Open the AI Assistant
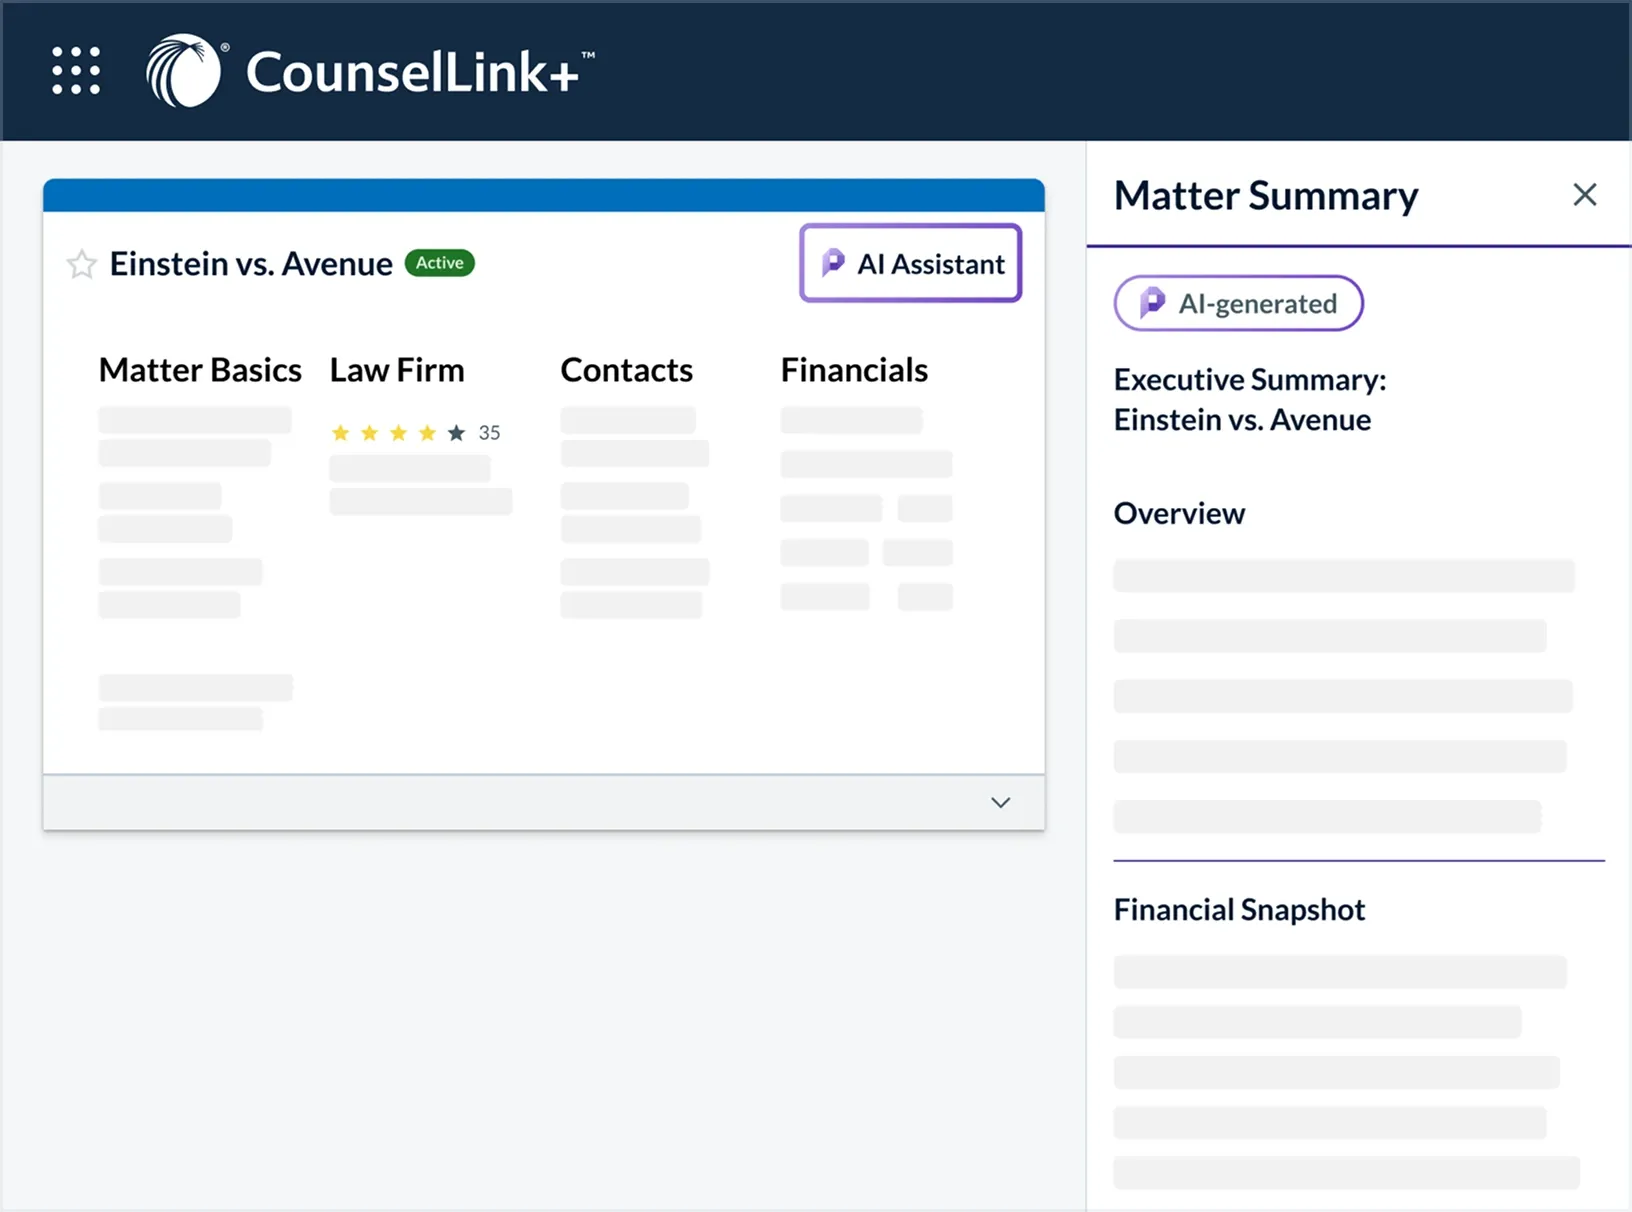The width and height of the screenshot is (1632, 1212). click(x=910, y=263)
